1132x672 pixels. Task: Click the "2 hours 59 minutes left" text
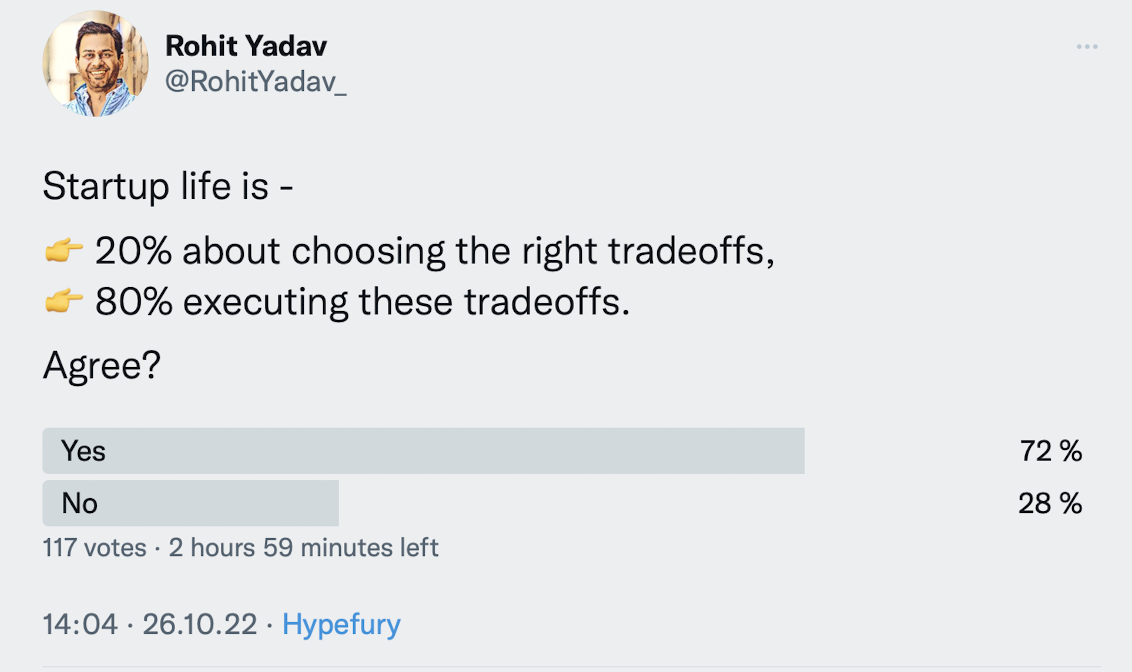pyautogui.click(x=304, y=548)
